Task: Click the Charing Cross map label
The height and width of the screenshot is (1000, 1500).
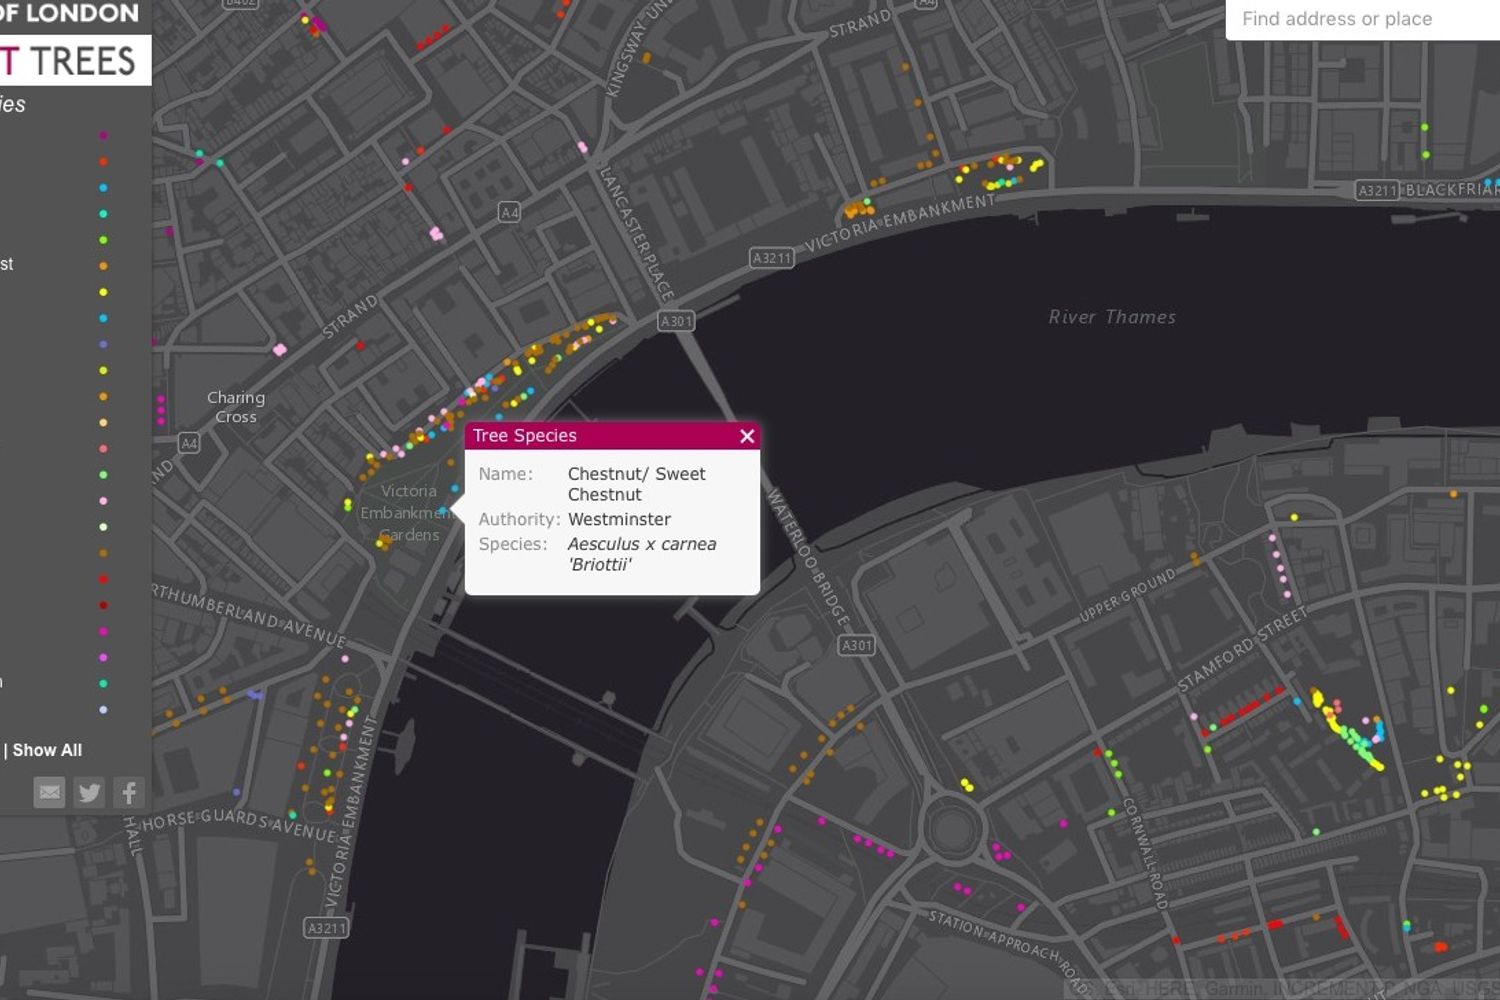Action: tap(236, 407)
